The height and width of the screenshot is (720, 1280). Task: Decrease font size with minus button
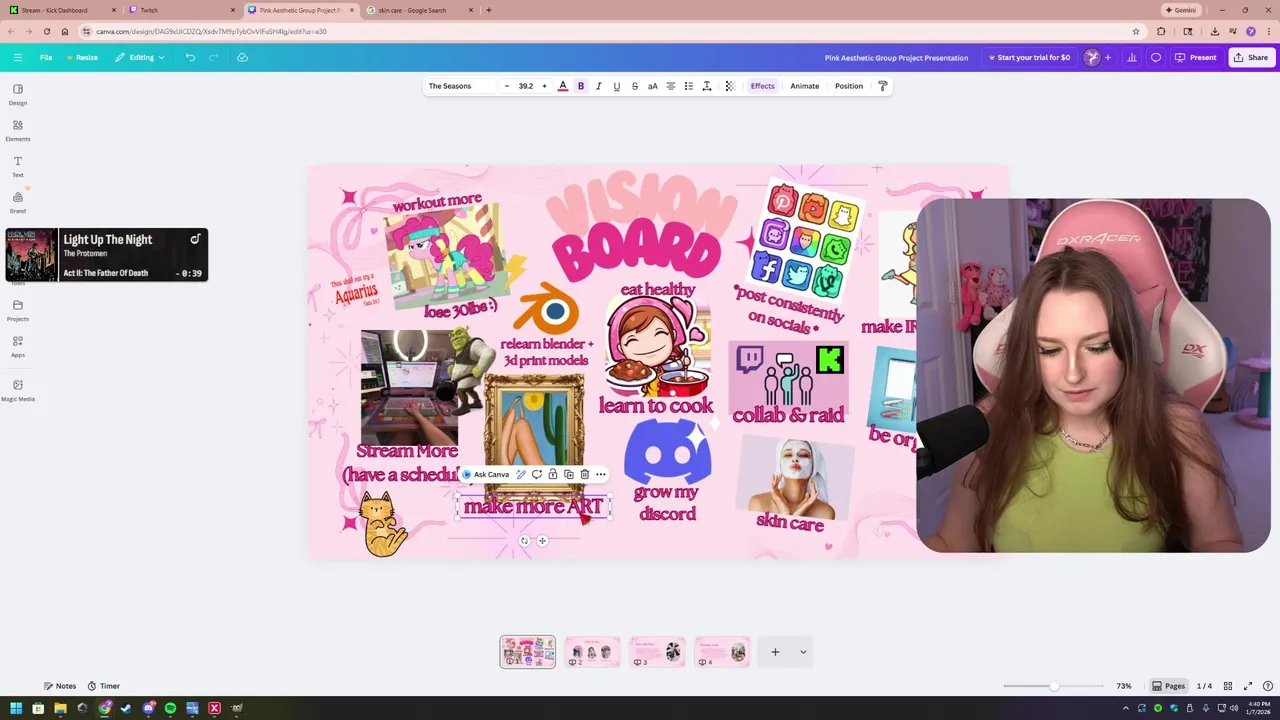[507, 86]
